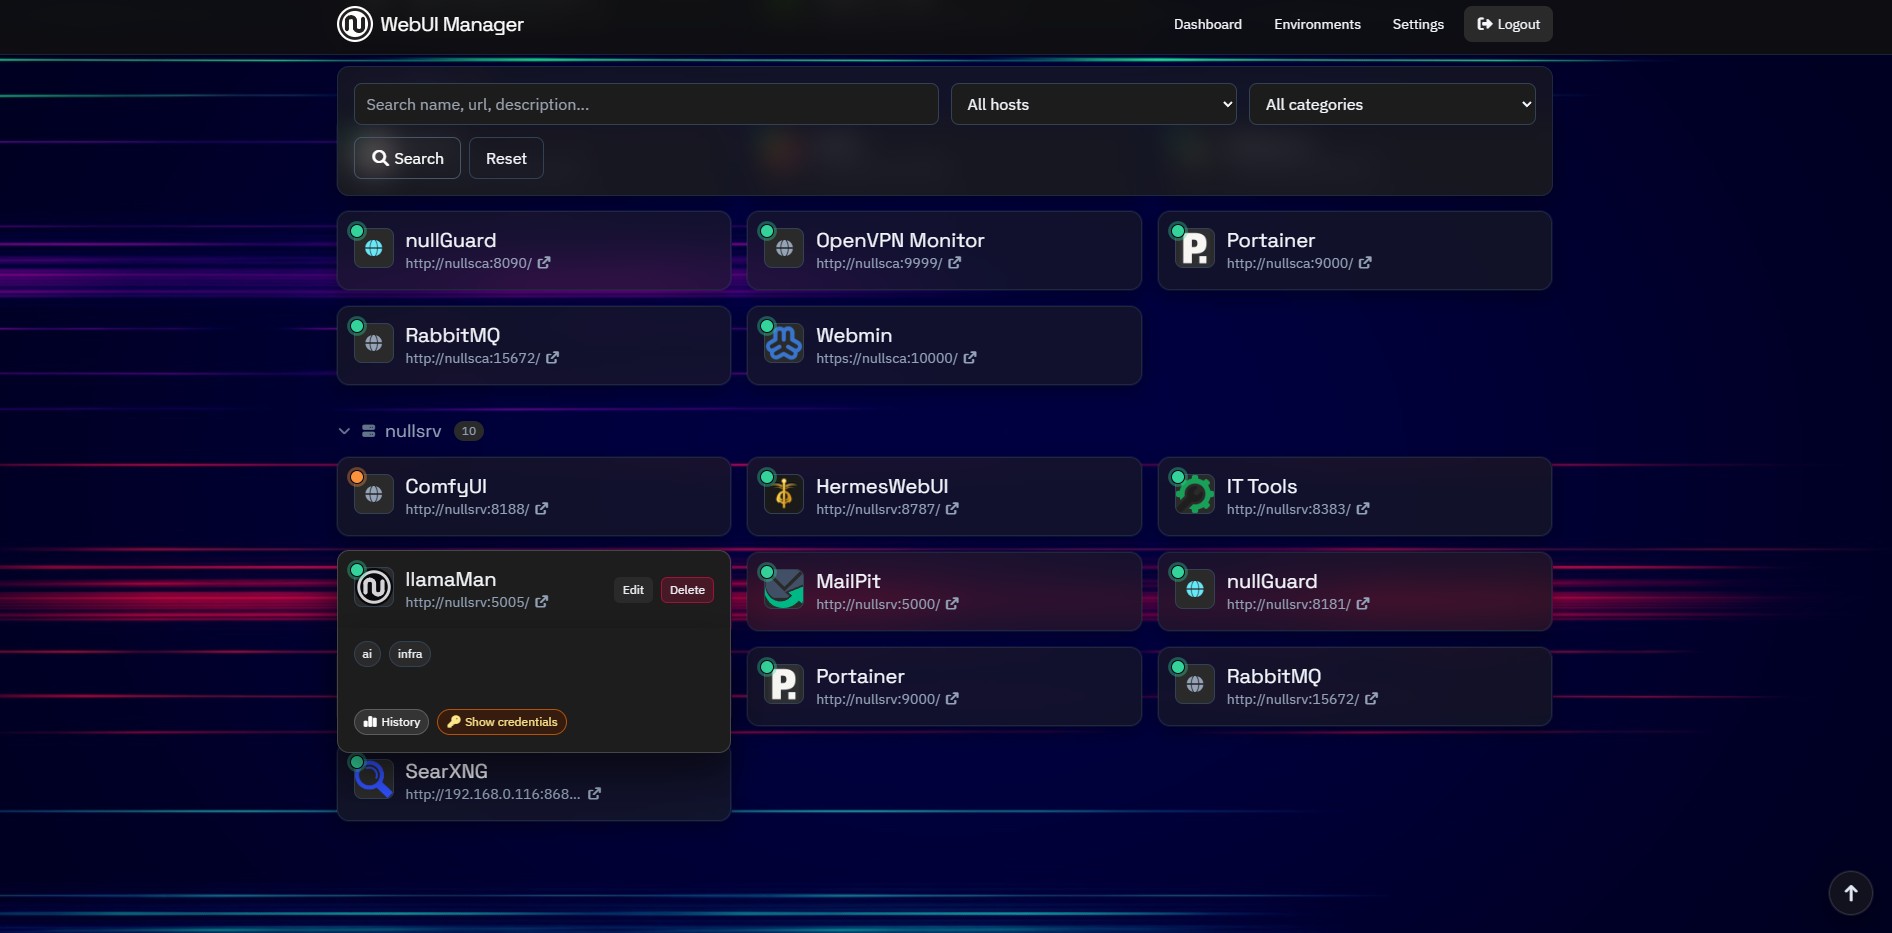Click the search name, url input field
This screenshot has height=933, width=1892.
point(646,104)
